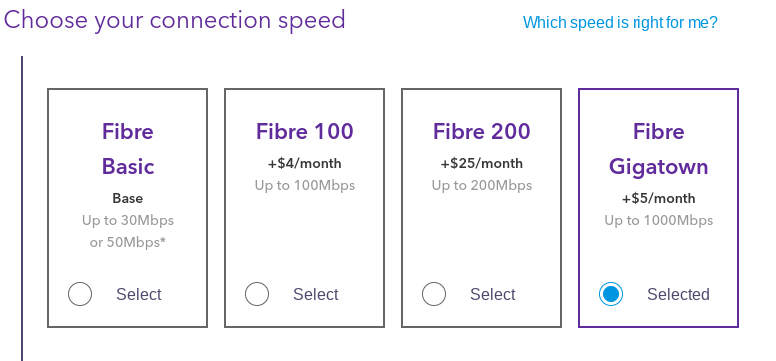Click the Up to 100Mbps description
Viewport: 776px width, 361px height.
[x=305, y=186]
